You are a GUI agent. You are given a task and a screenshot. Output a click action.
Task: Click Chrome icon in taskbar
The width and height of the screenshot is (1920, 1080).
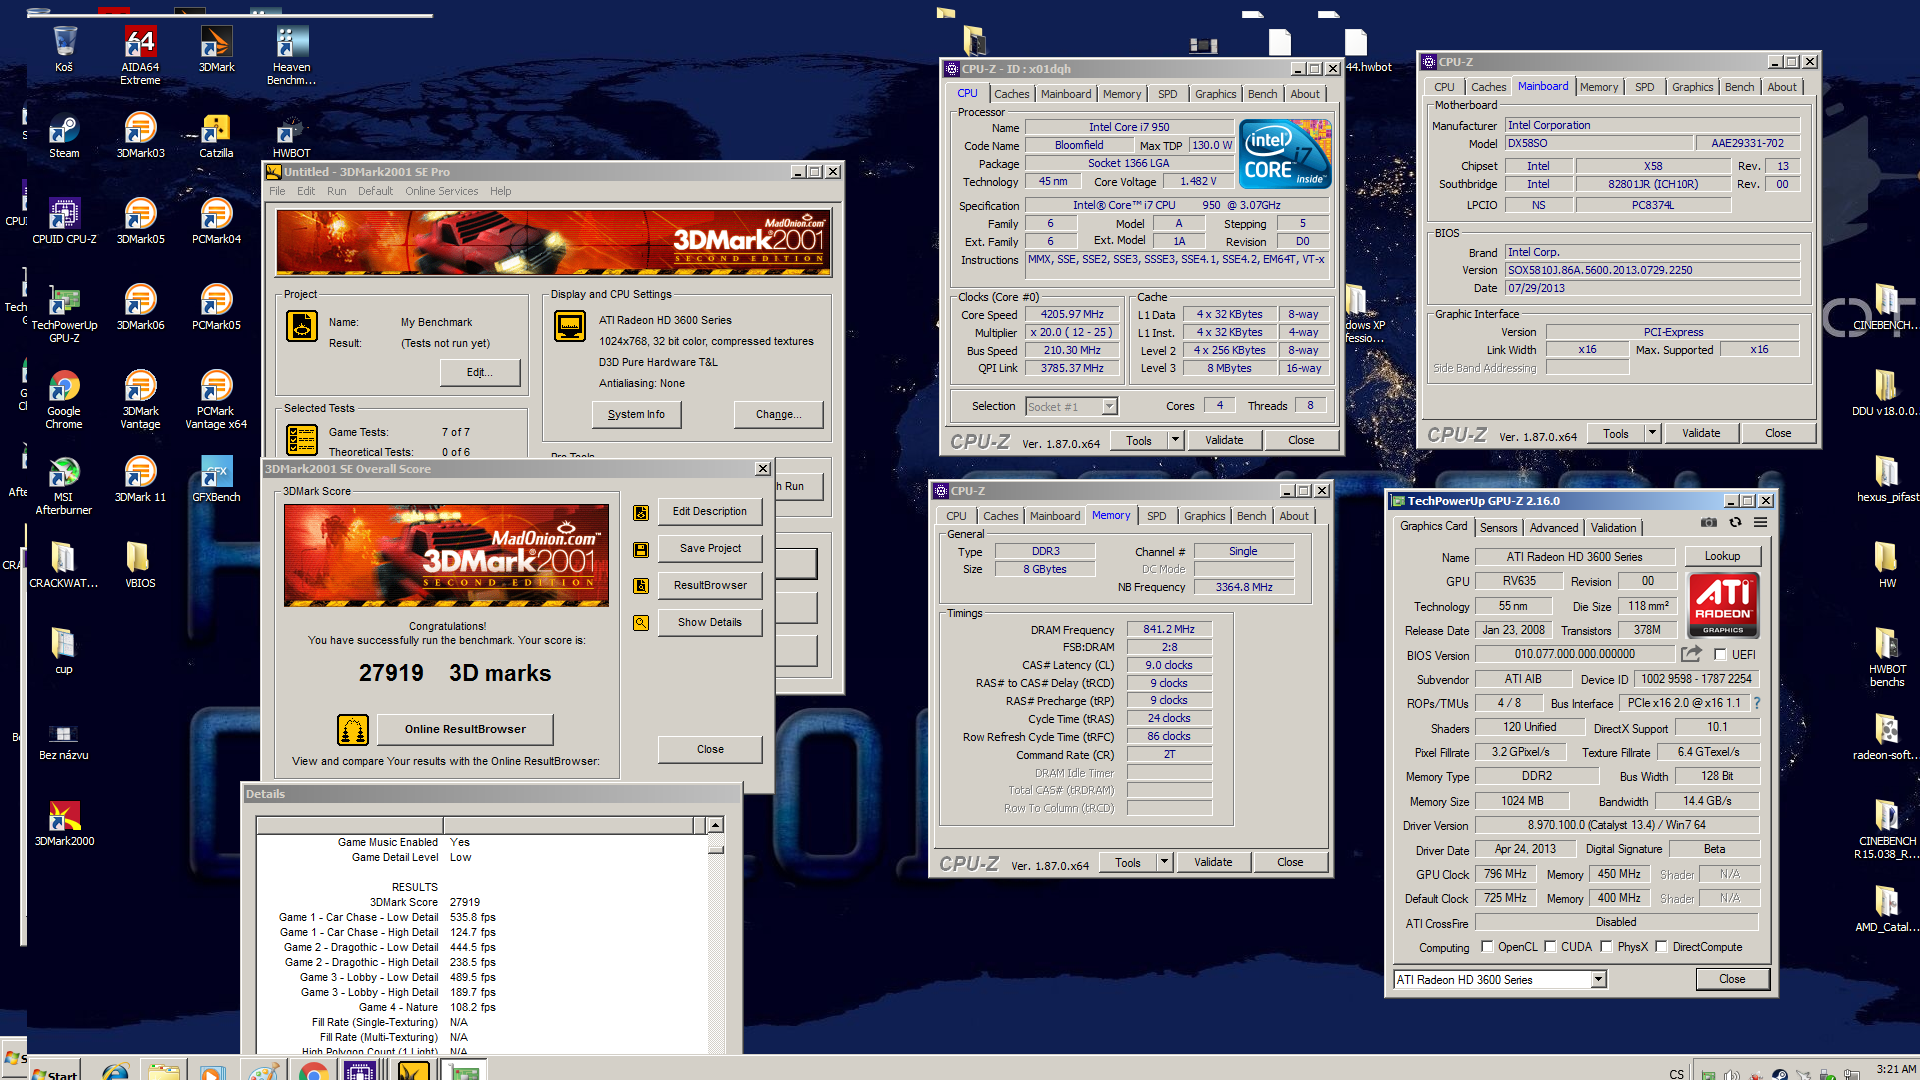(313, 1072)
